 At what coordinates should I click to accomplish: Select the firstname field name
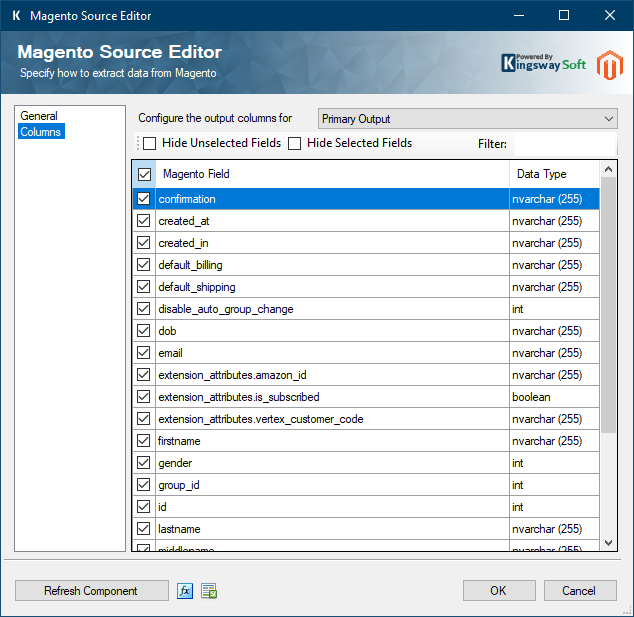[x=180, y=441]
